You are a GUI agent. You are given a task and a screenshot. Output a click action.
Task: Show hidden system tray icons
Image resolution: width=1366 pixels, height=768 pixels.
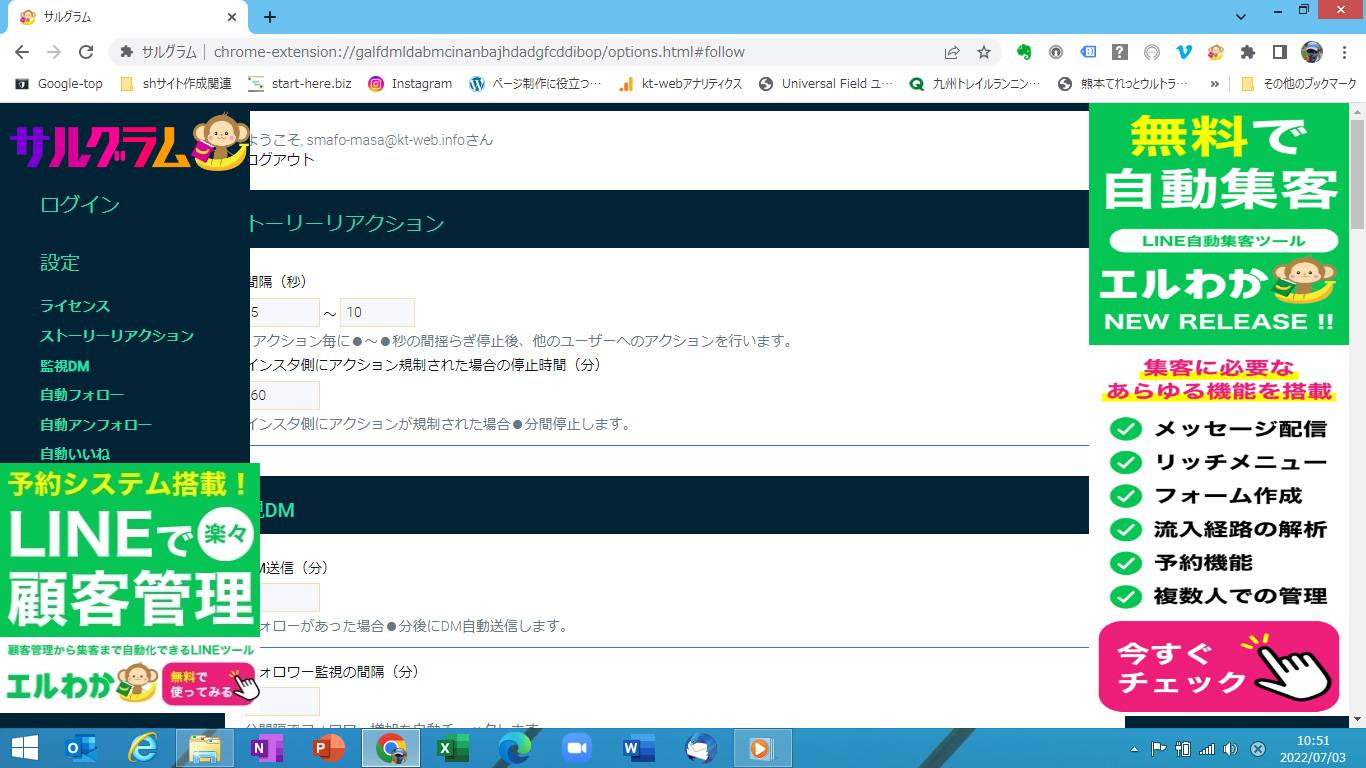click(1134, 749)
